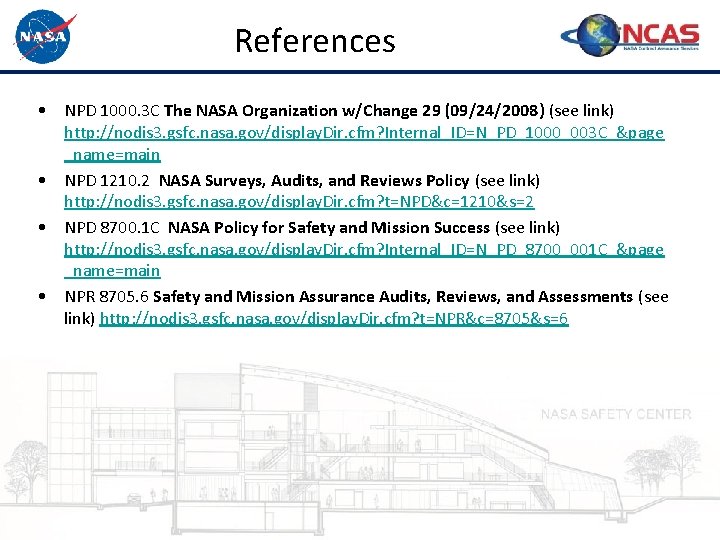This screenshot has height=540, width=720.
Task: Select text 'NASA Policy for Safety and Mission Success'
Action: pos(329,228)
